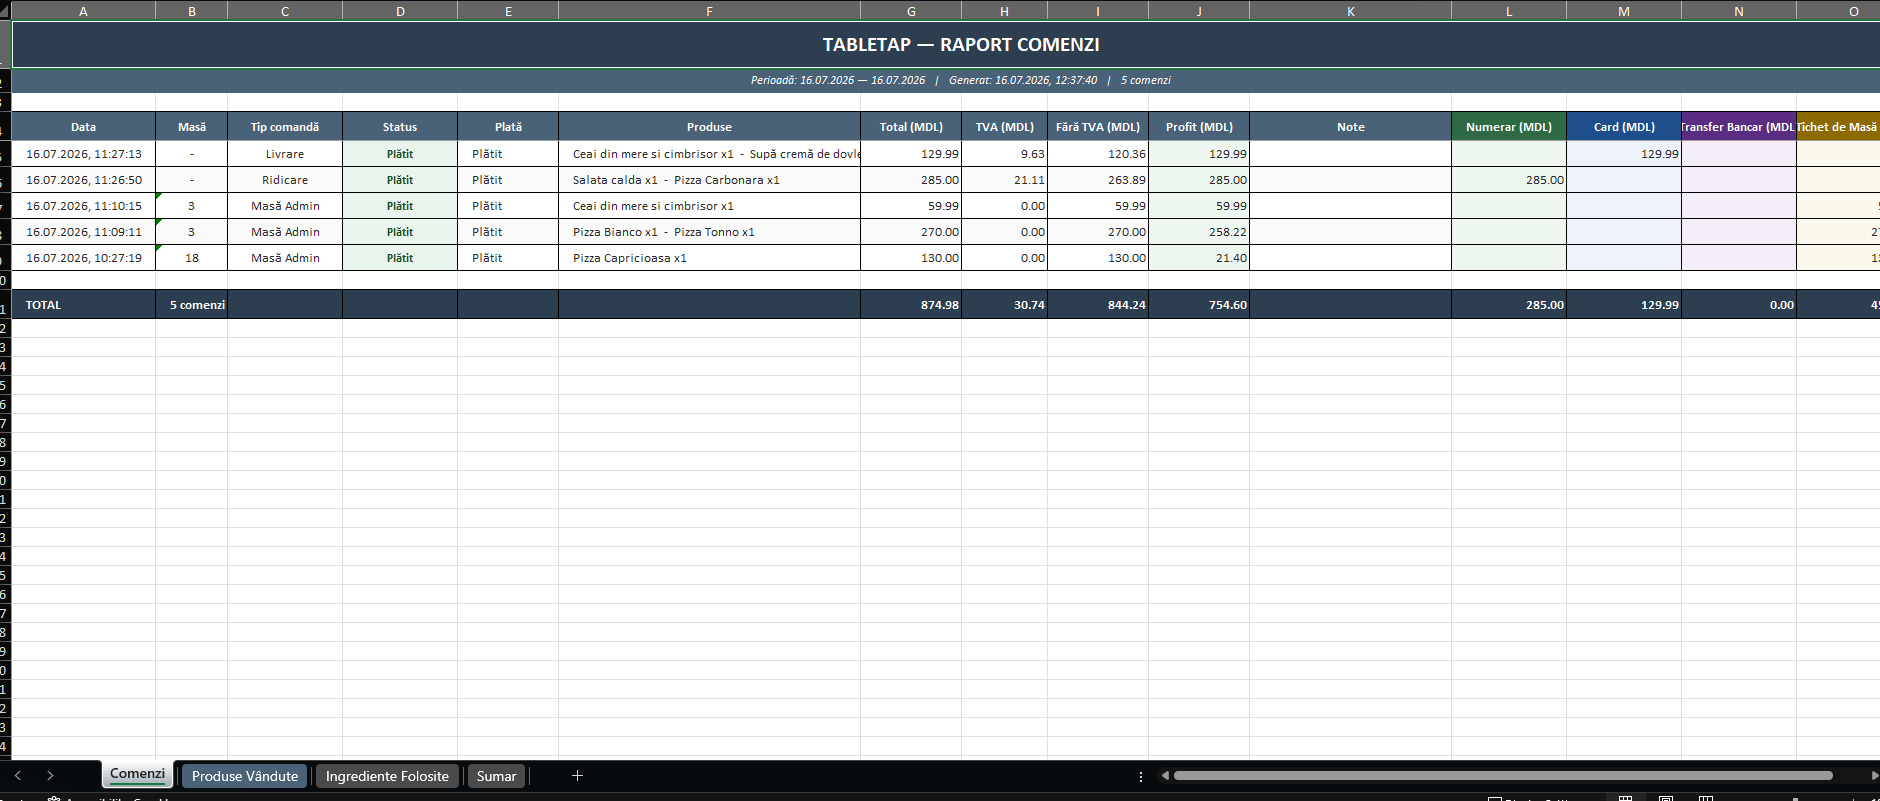Image resolution: width=1880 pixels, height=801 pixels.
Task: Click the Total 874.98 cell in TOTAL row
Action: (x=911, y=305)
